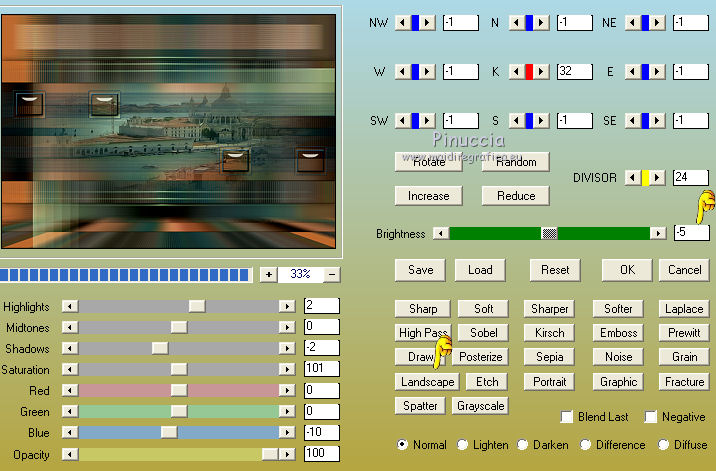Decrease the DIVISOR value with left arrow
The image size is (716, 471).
point(632,177)
